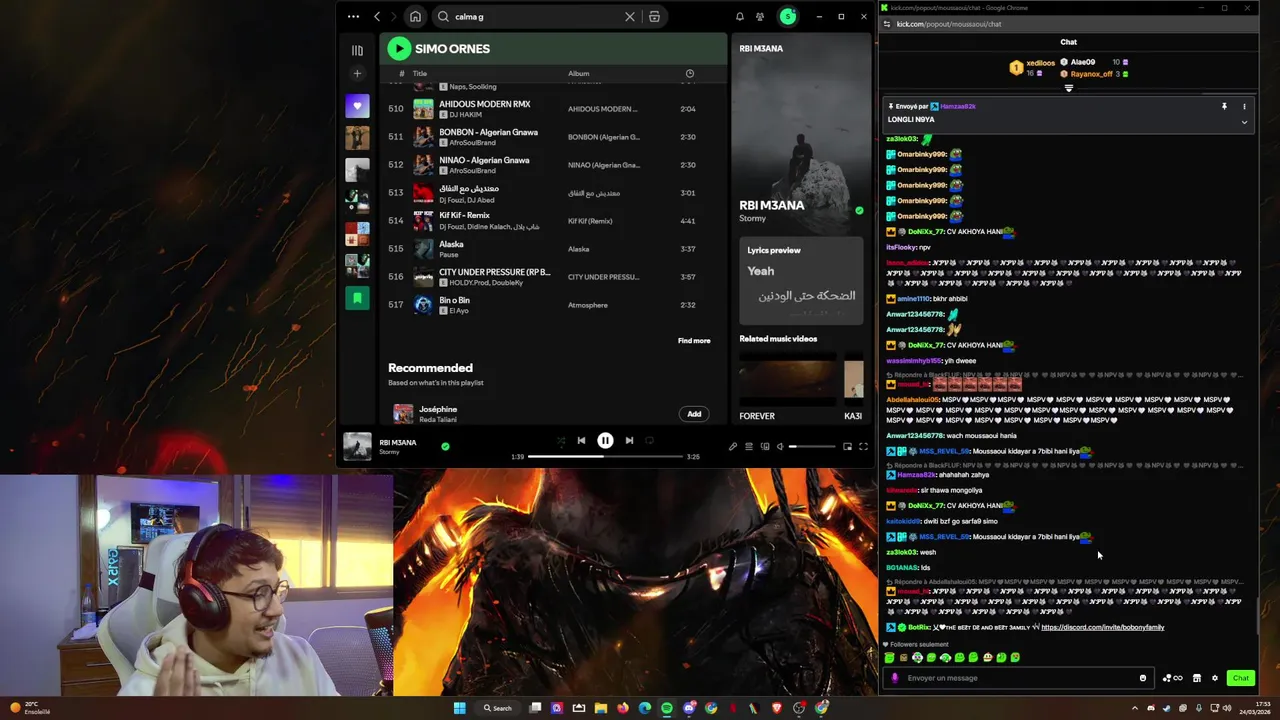Toggle saved checkmark beside RBI M3ANA in side panel
The image size is (1280, 720).
859,211
